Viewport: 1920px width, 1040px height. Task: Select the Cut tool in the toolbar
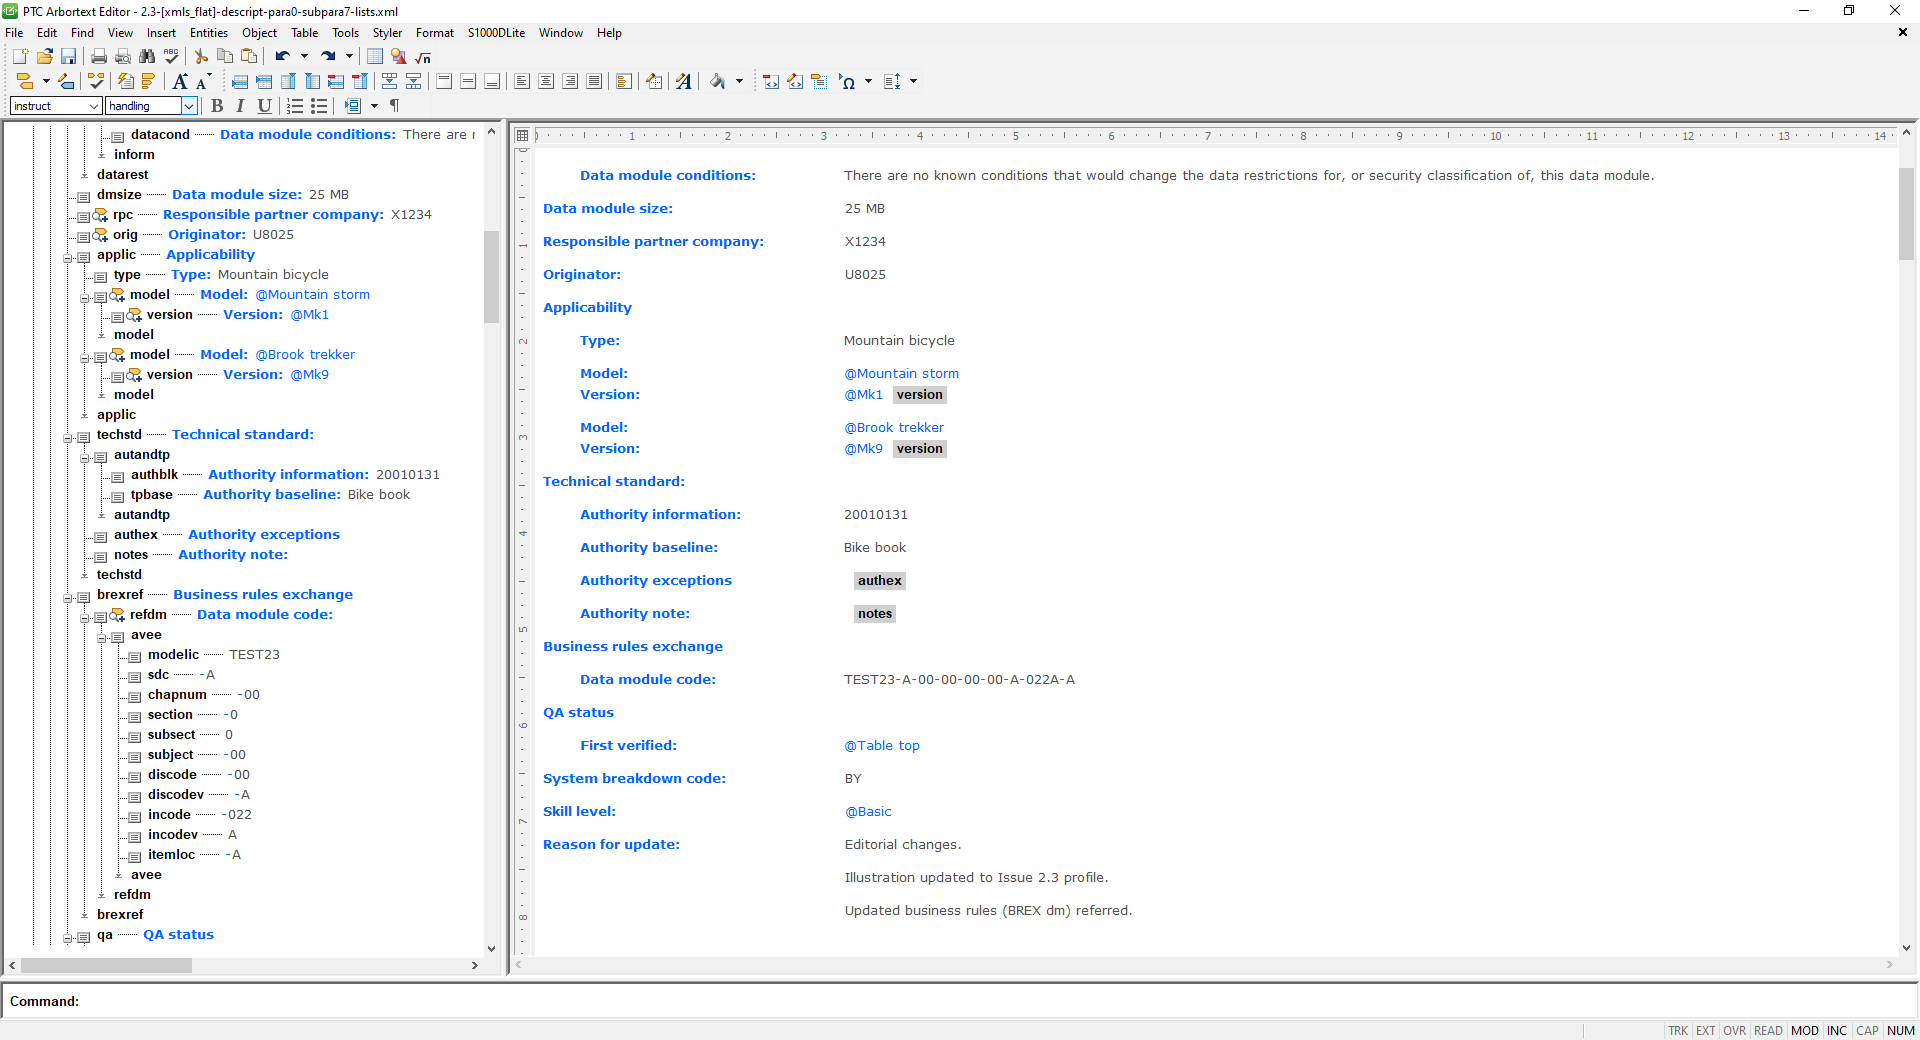click(x=200, y=57)
